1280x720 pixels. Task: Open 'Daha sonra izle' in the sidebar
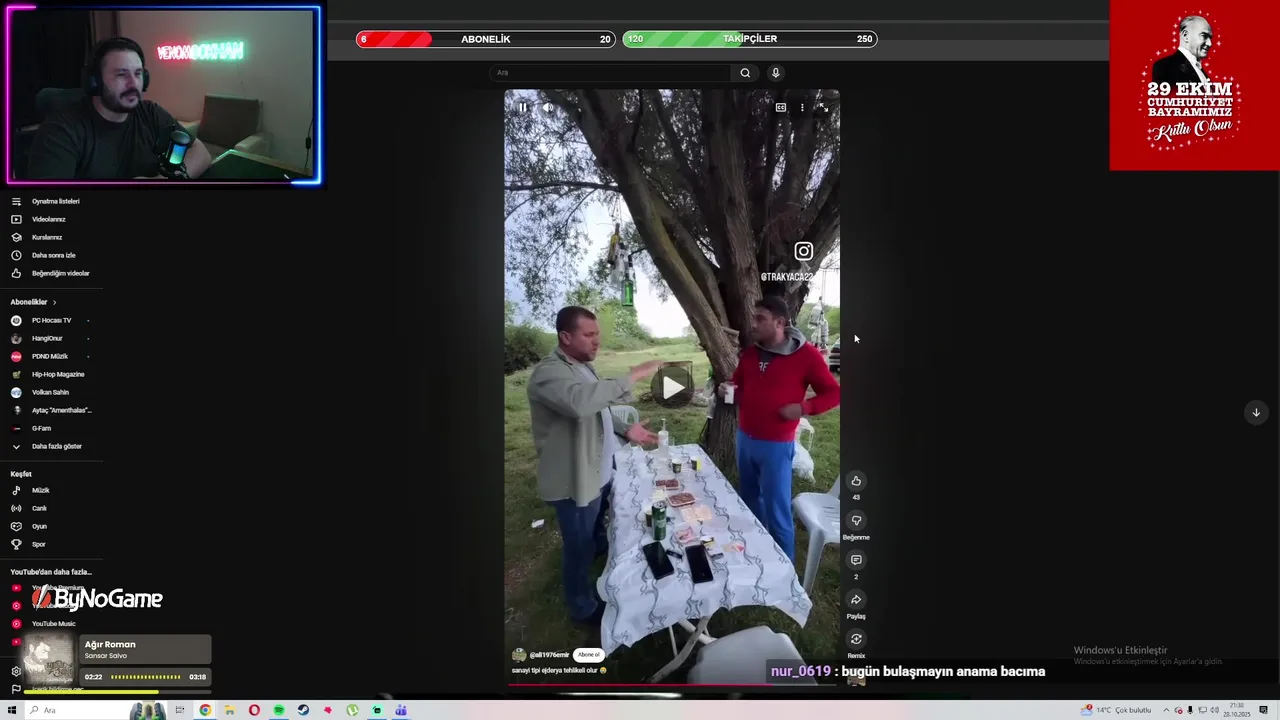coord(52,255)
